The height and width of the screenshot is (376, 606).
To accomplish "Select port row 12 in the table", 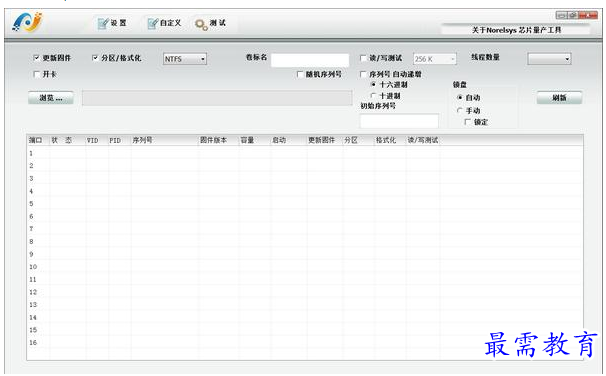I will click(305, 292).
